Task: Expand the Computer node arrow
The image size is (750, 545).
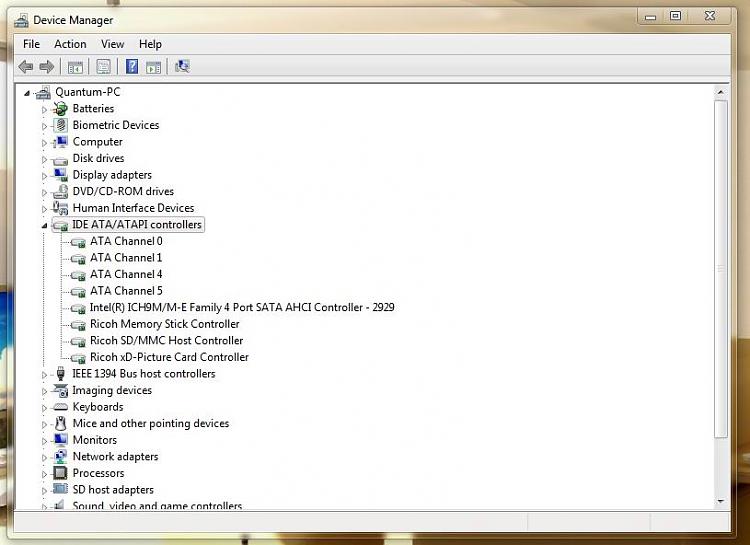Action: (44, 143)
